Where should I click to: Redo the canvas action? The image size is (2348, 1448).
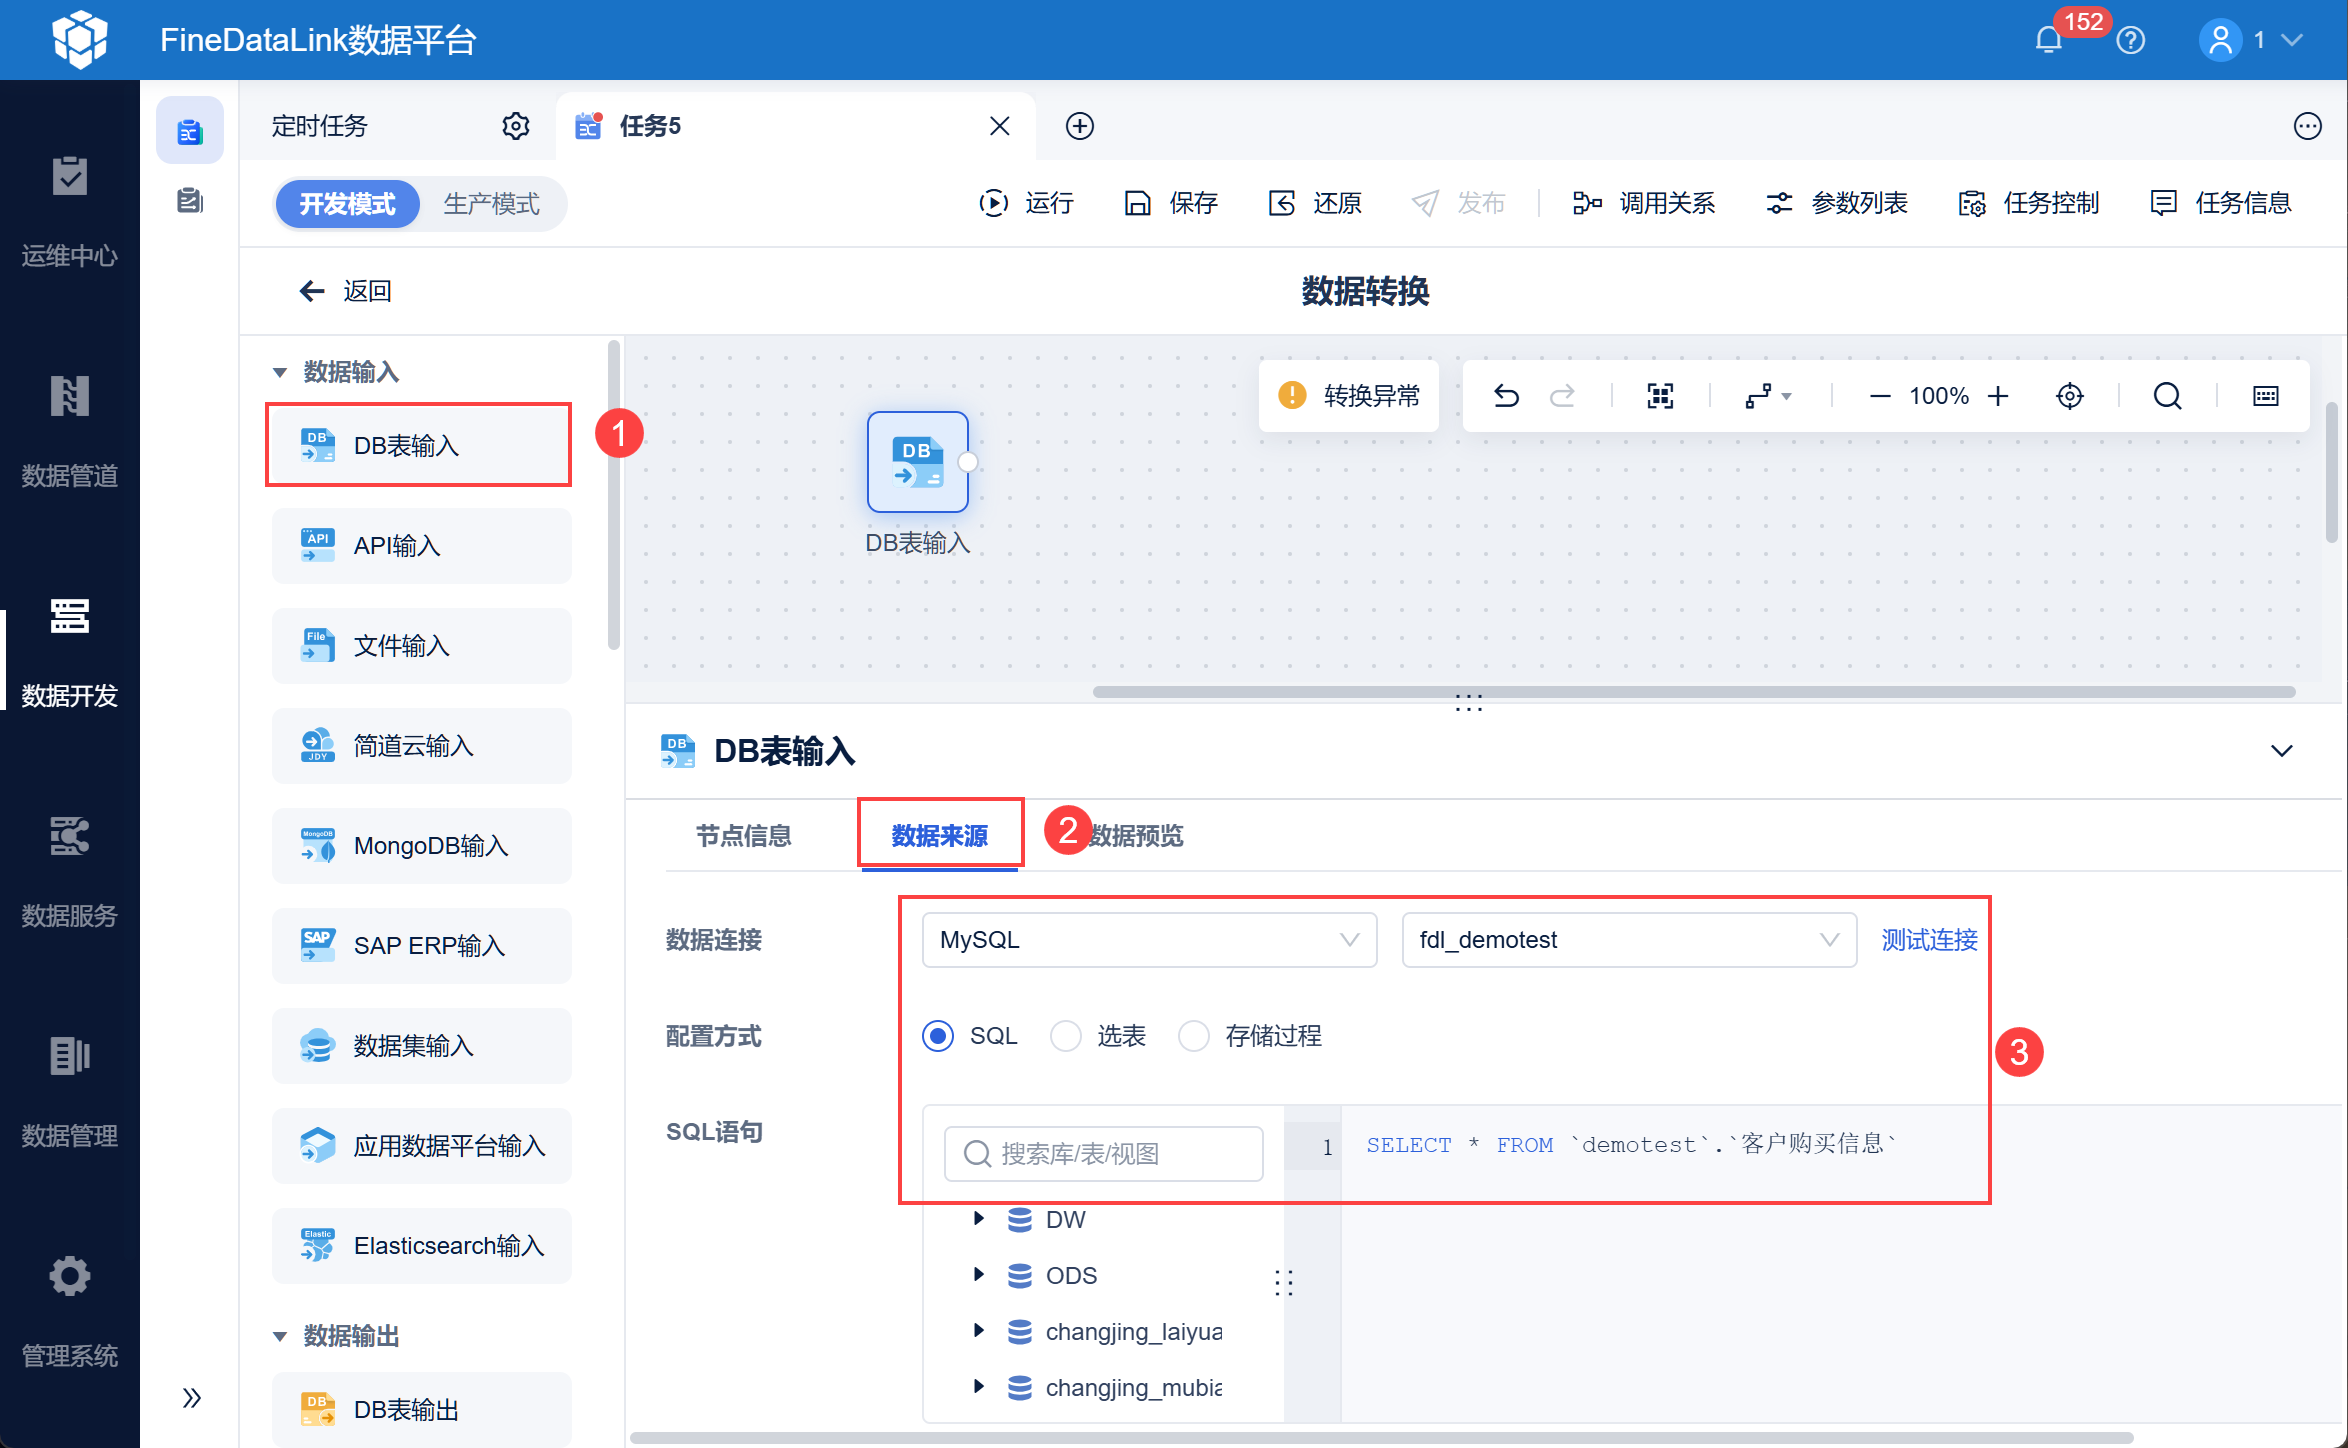(x=1562, y=396)
